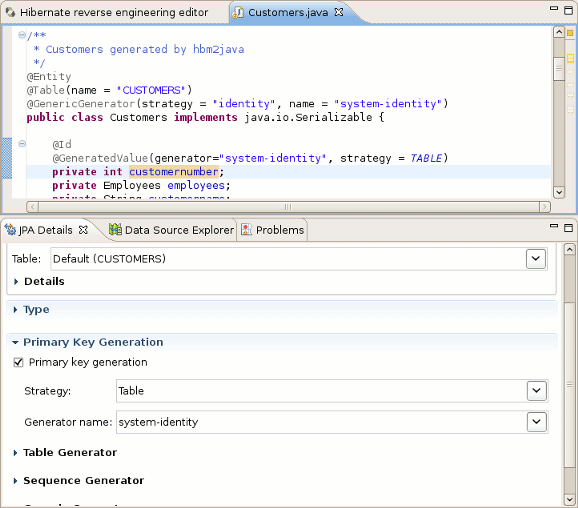578x508 pixels.
Task: Collapse the @Id annotation fold marker
Action: point(22,143)
